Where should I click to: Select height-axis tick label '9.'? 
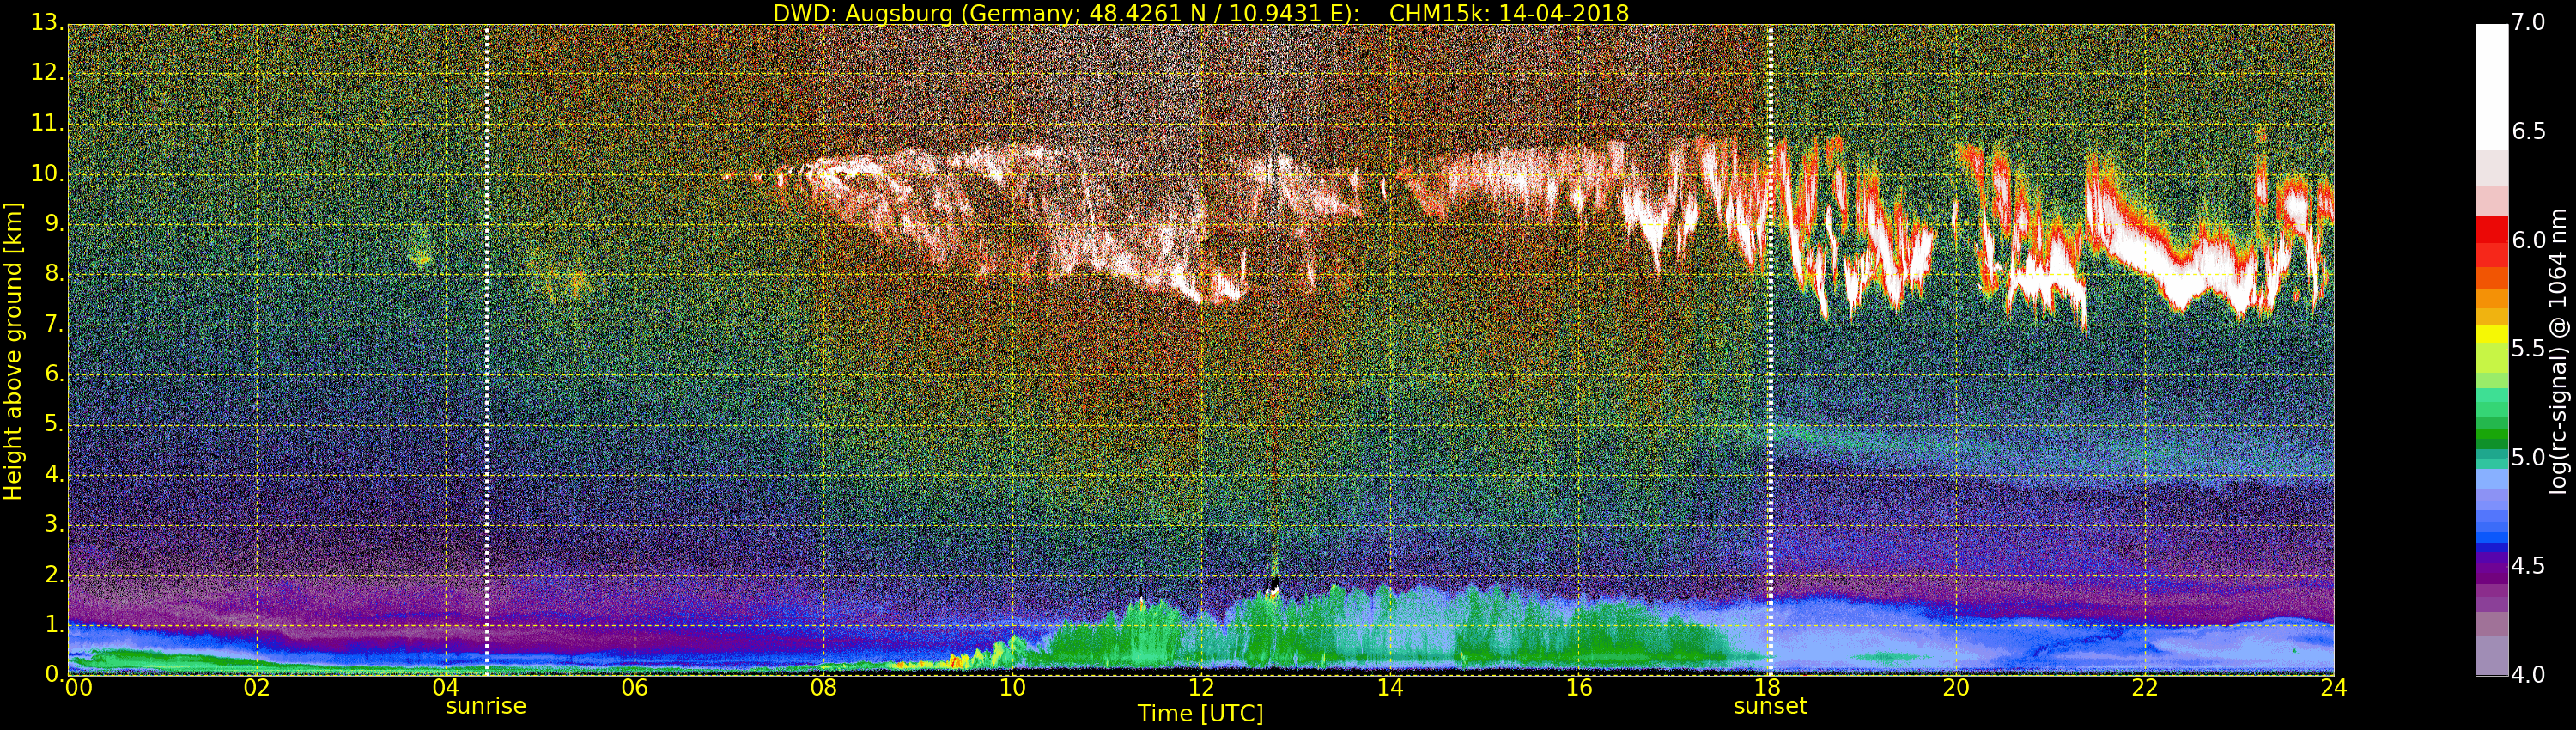click(x=53, y=224)
